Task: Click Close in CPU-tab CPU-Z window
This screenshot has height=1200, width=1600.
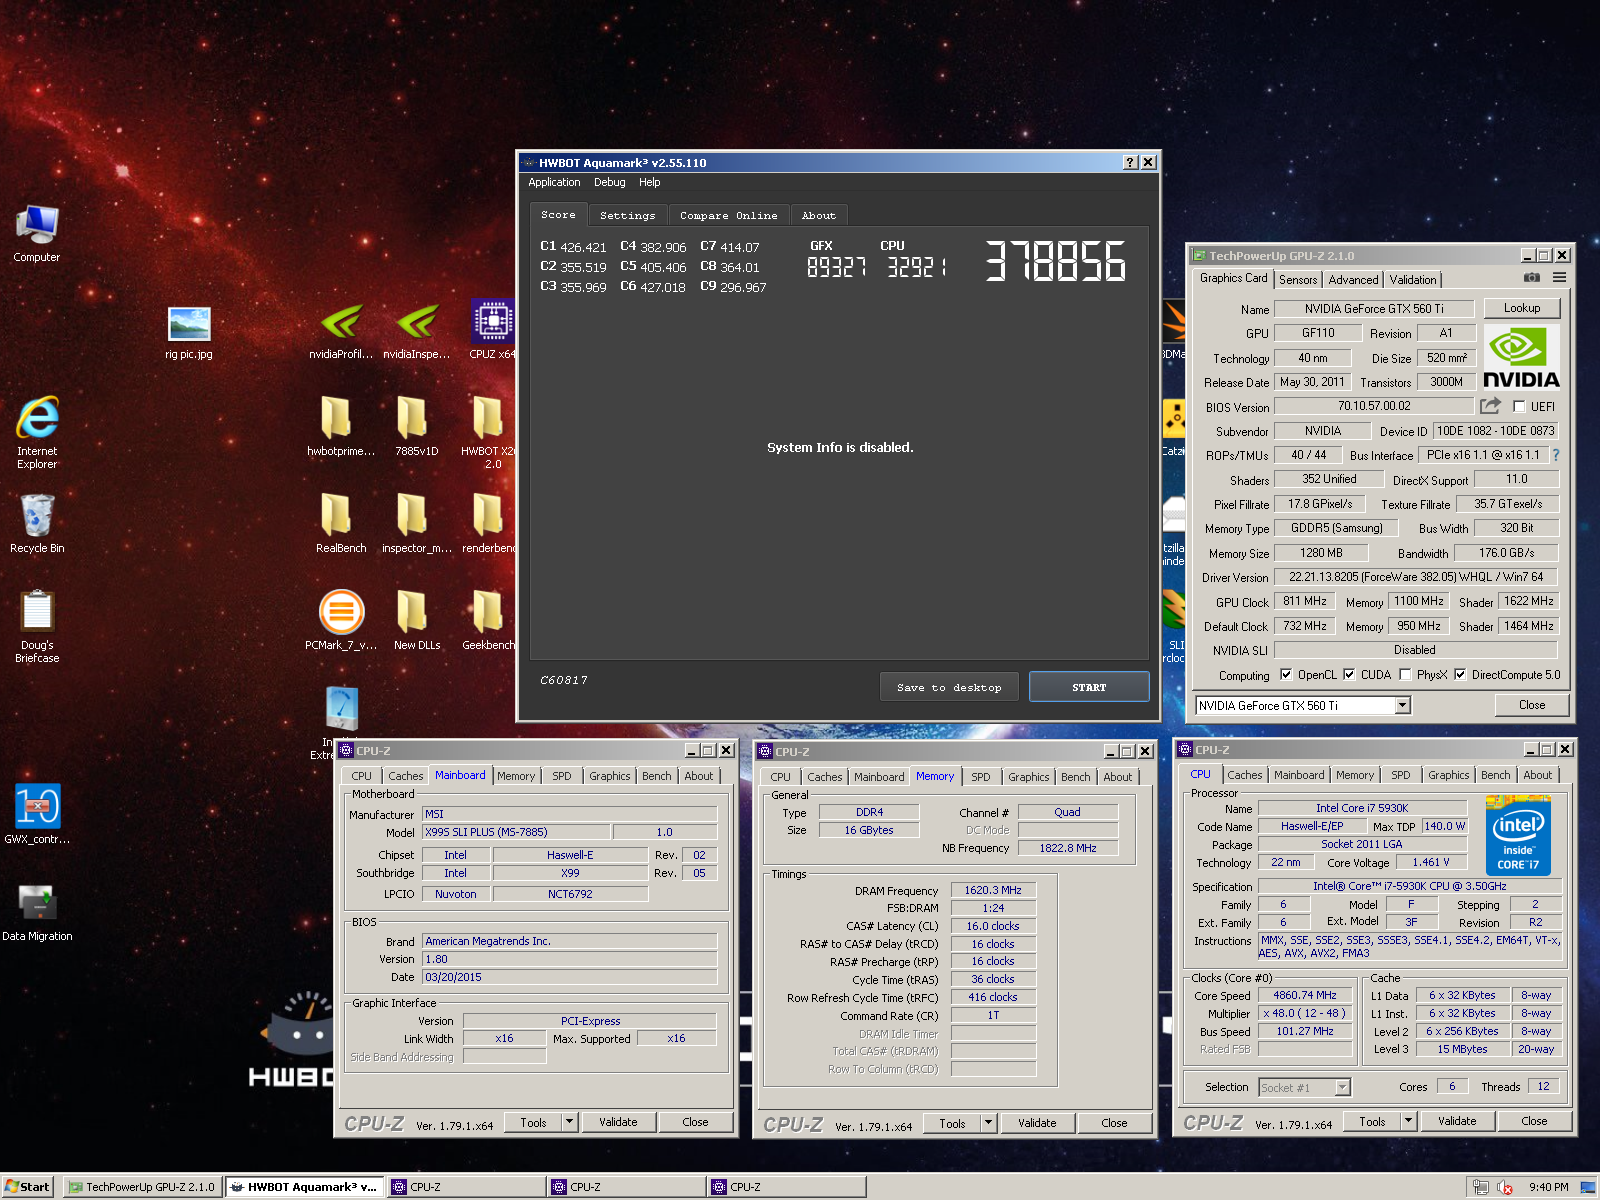Action: (1534, 1121)
